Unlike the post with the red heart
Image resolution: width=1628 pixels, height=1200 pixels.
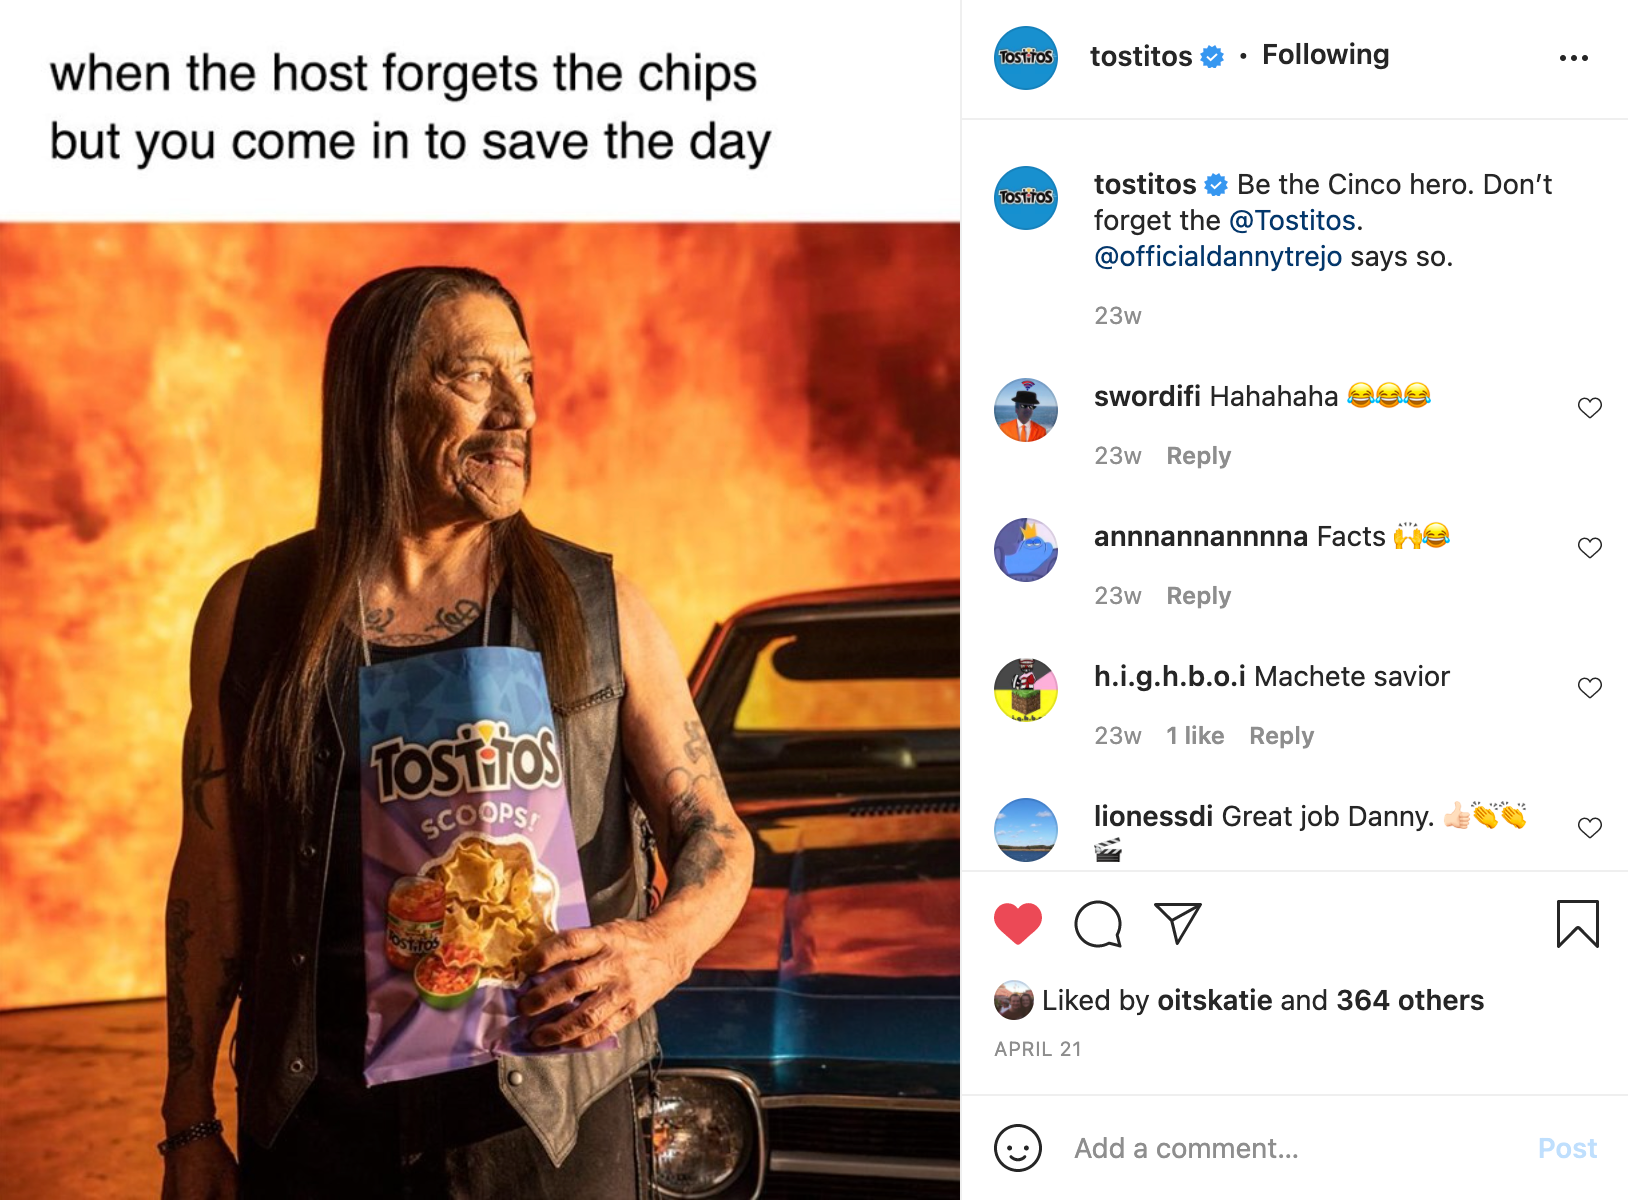1018,923
